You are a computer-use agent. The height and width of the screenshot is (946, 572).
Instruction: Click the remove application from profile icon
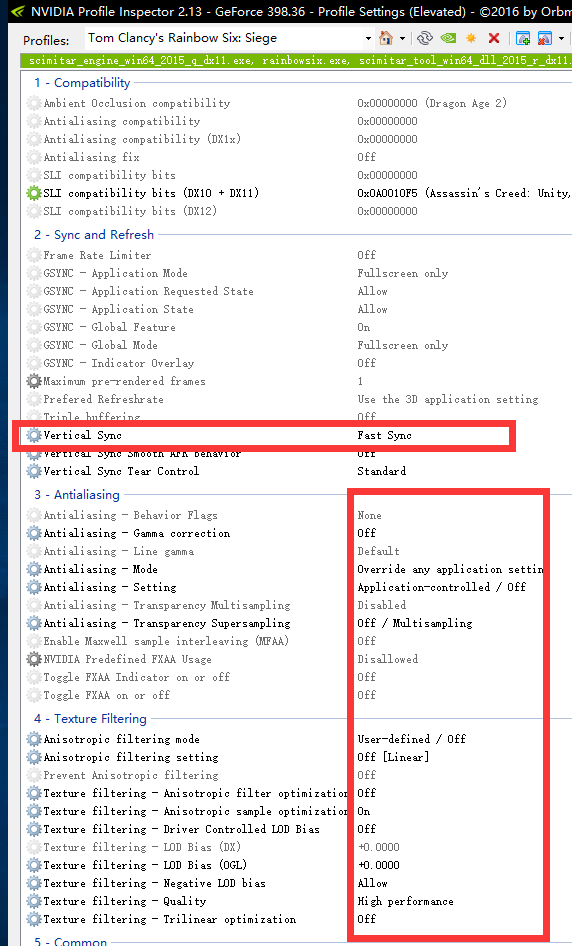point(545,39)
